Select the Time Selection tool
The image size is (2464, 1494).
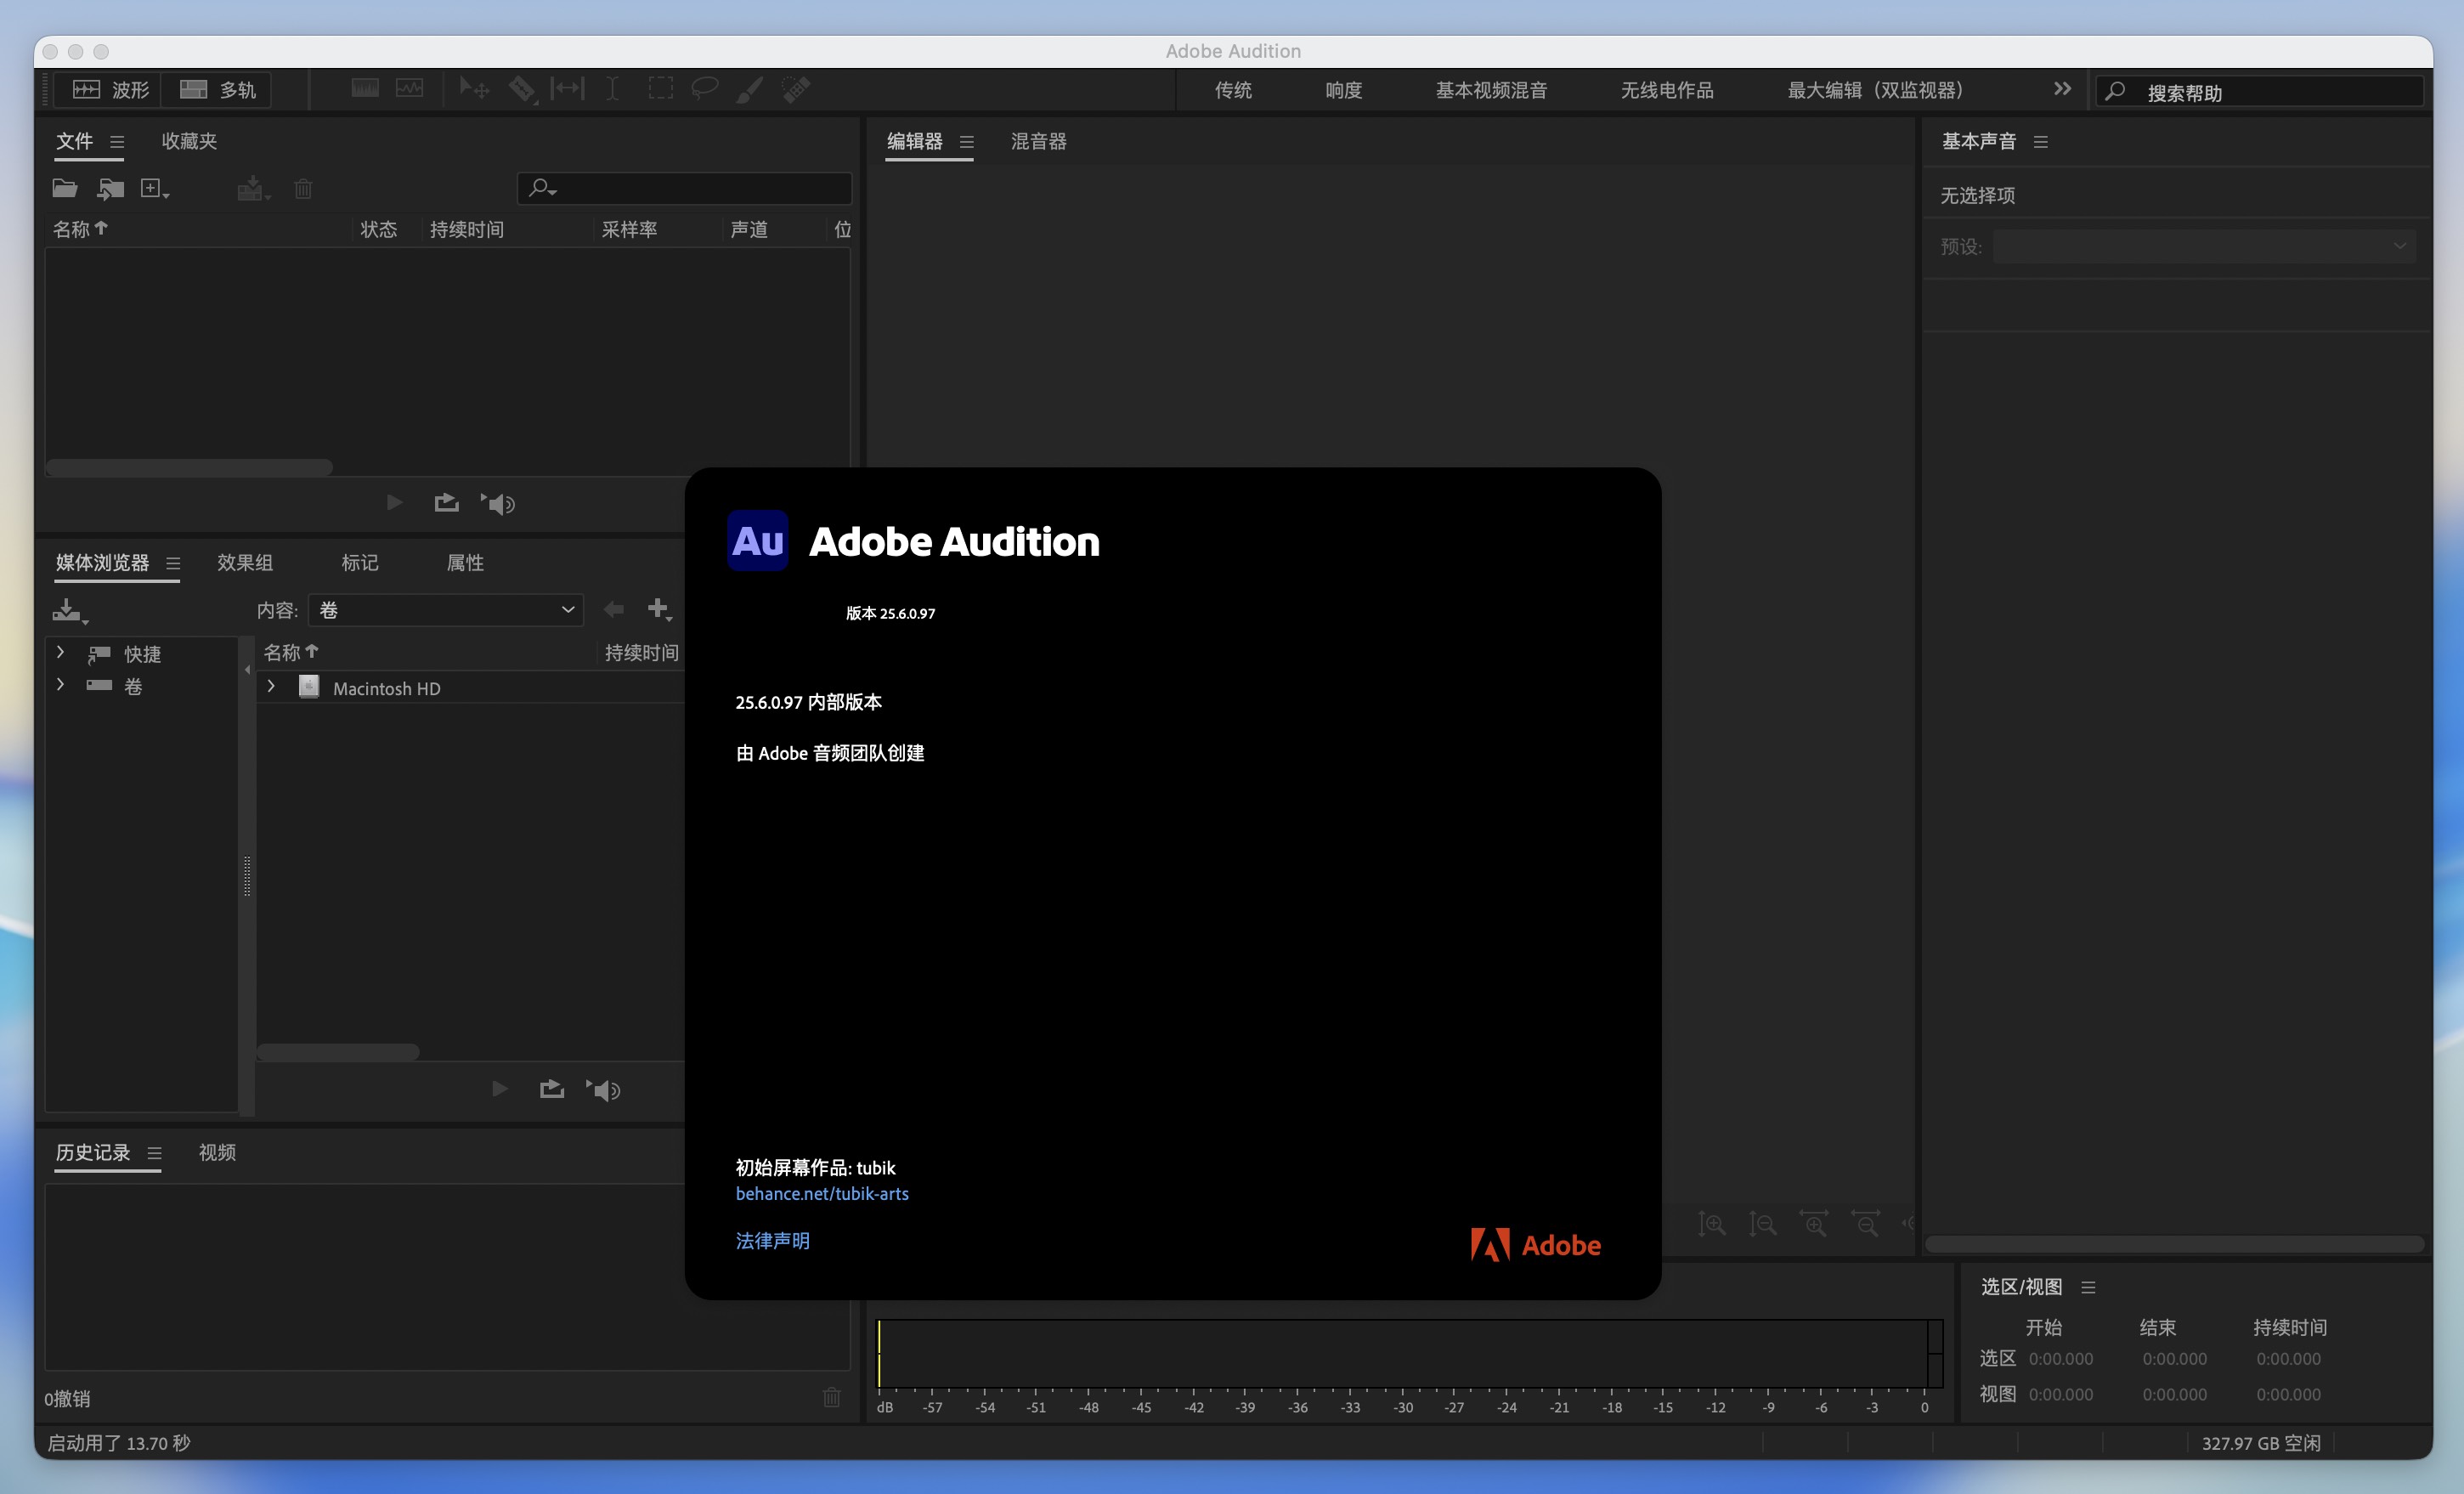point(611,88)
